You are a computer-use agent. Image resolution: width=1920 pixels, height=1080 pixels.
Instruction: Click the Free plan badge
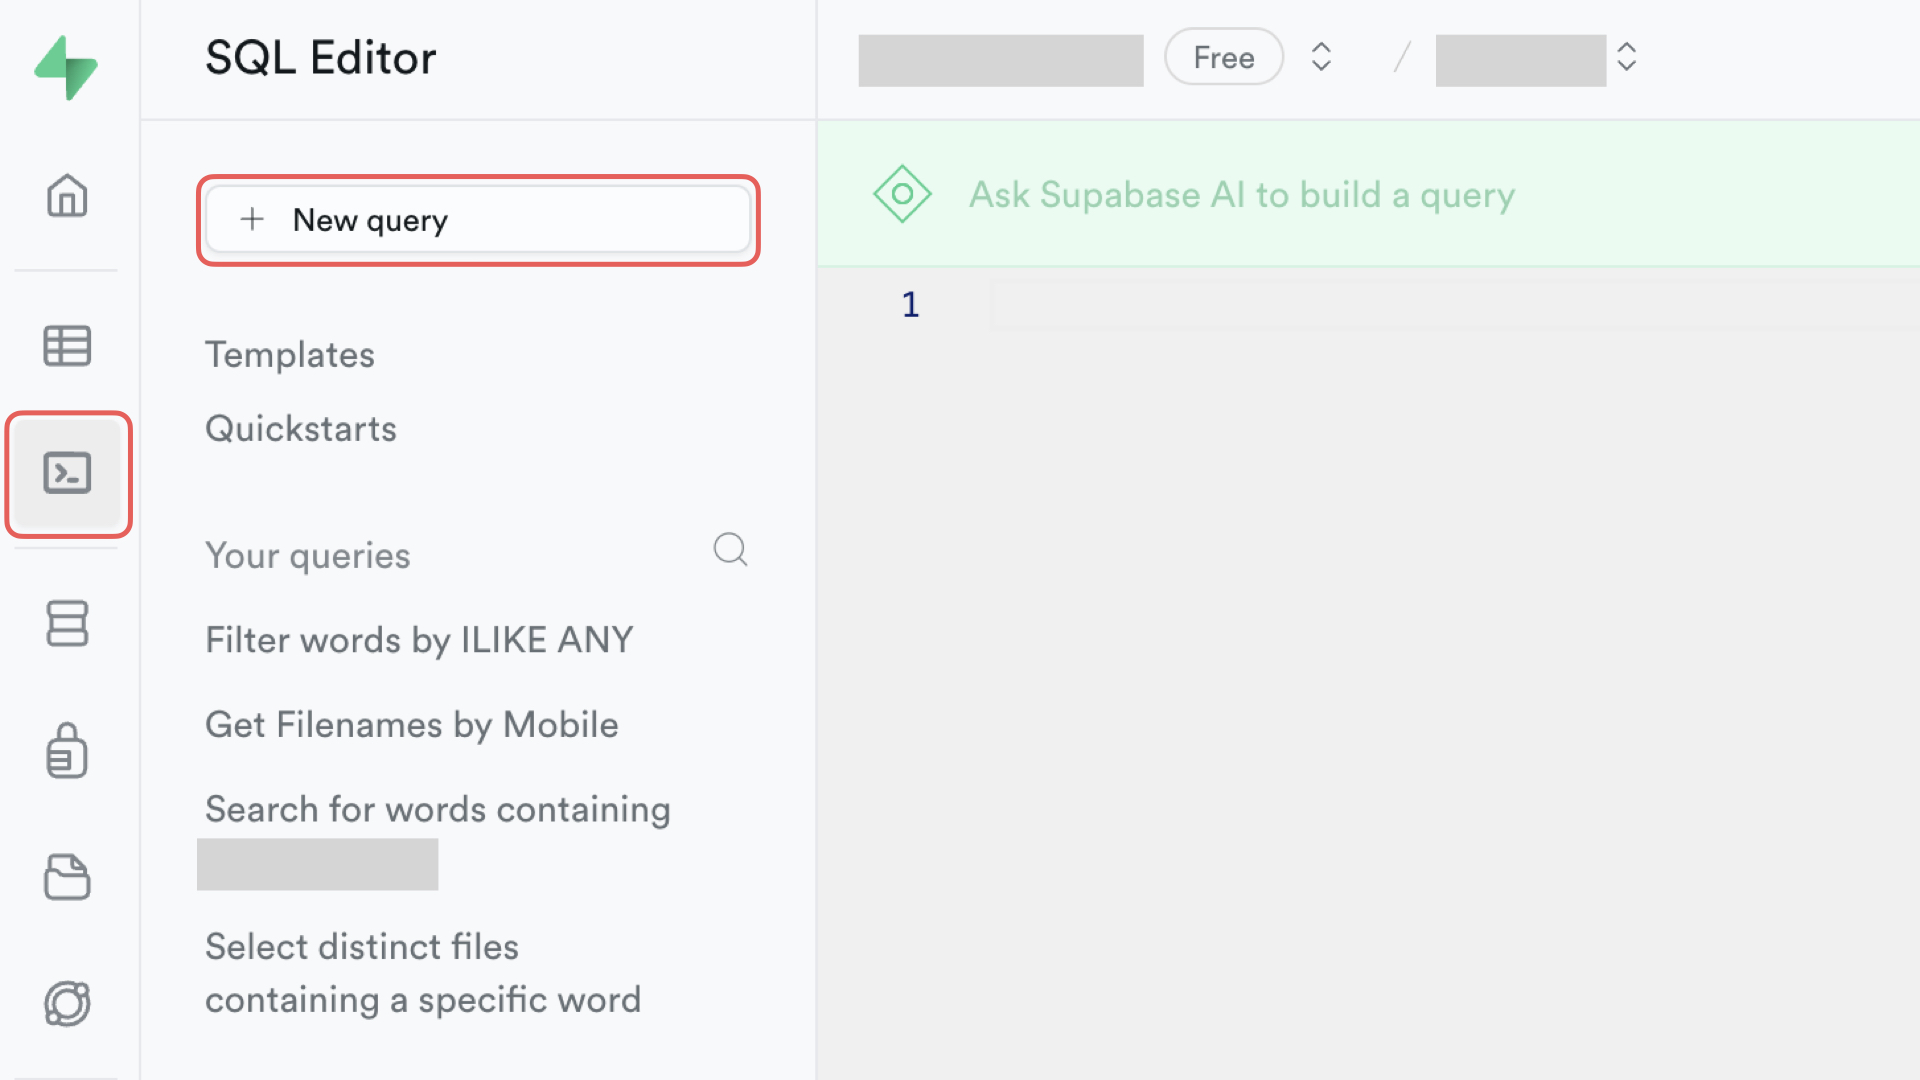[x=1224, y=57]
